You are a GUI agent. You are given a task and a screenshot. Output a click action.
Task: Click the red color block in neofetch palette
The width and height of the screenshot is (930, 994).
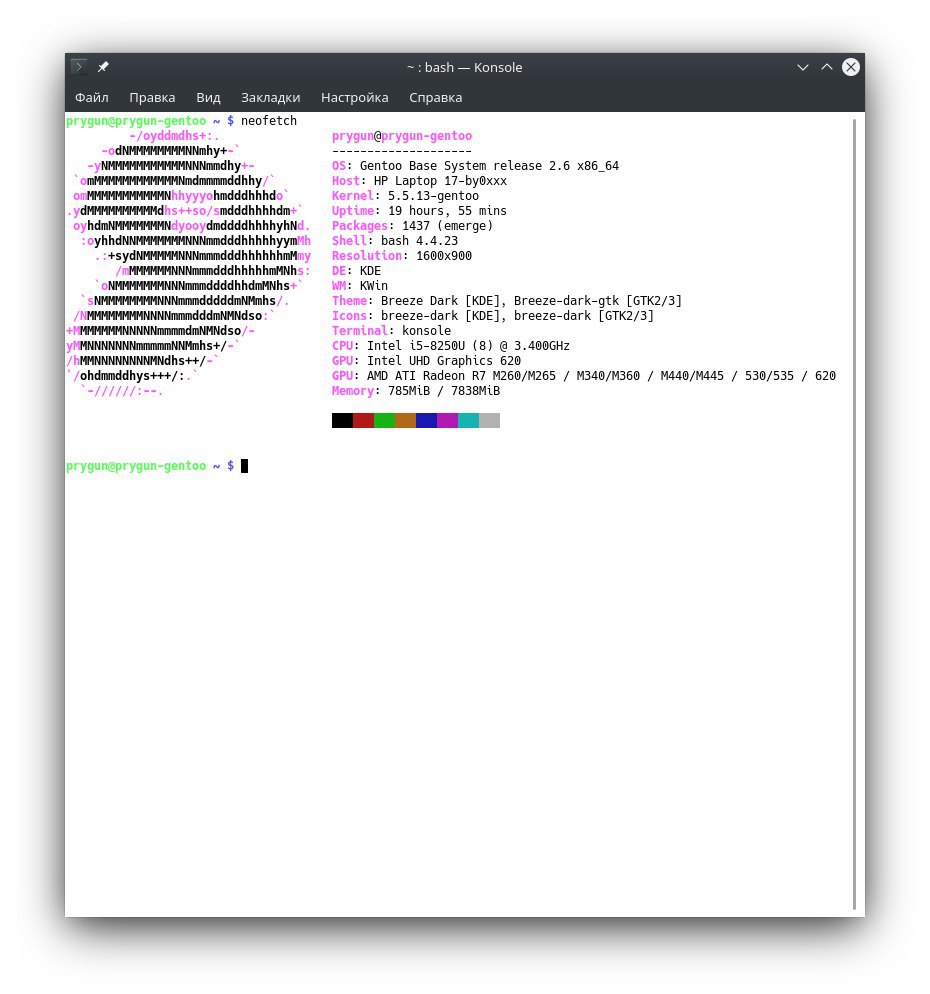[x=363, y=420]
